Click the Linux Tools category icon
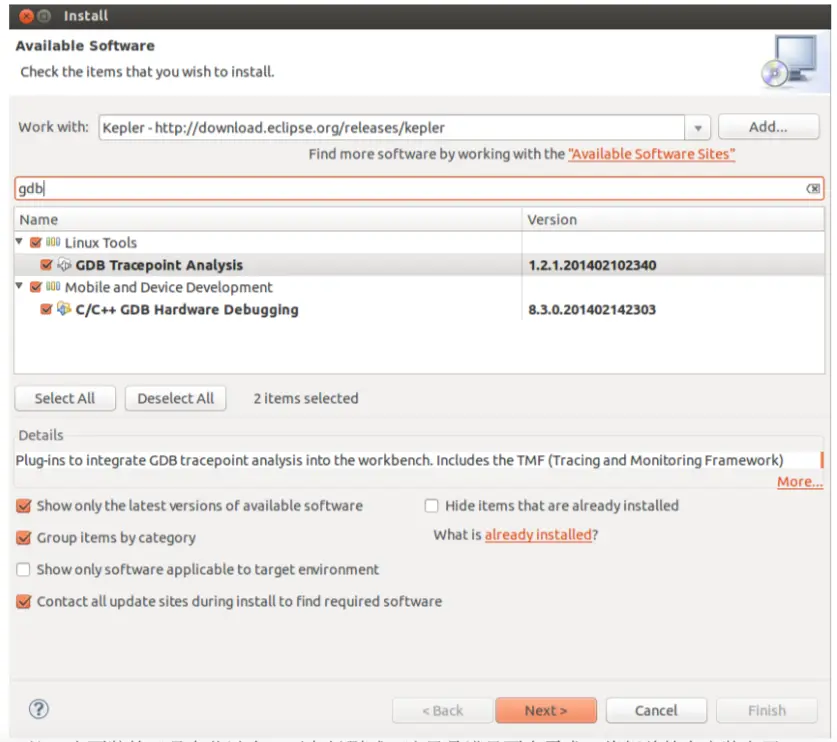This screenshot has width=837, height=742. click(x=53, y=242)
